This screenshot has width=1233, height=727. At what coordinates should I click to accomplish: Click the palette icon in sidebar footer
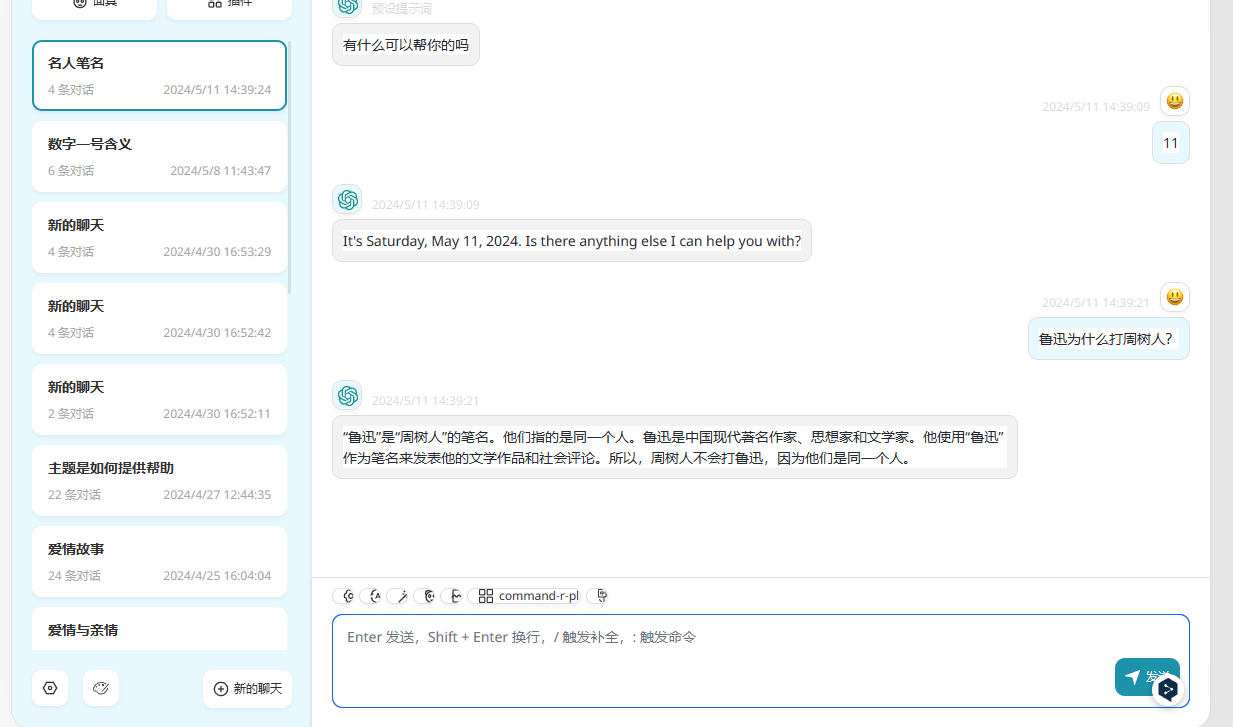click(101, 688)
